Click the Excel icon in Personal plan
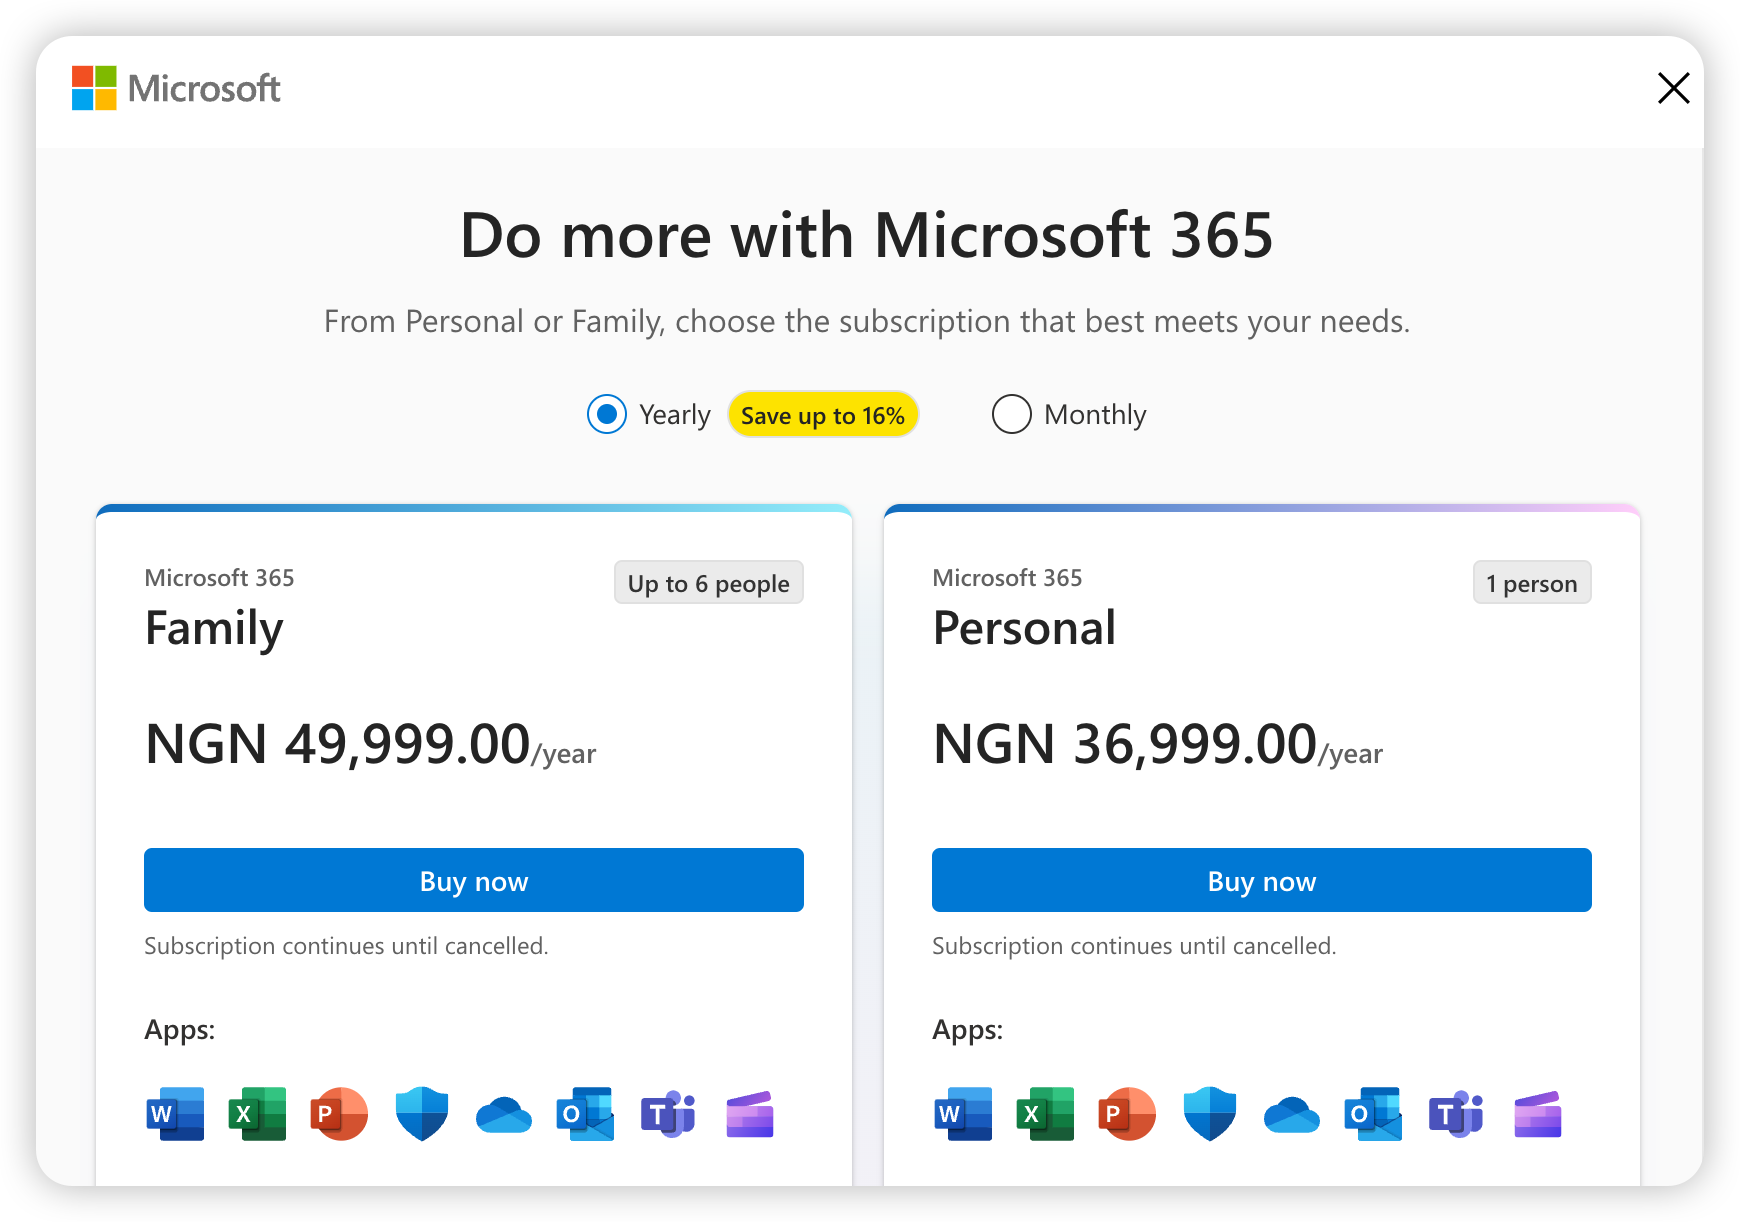 (x=1045, y=1114)
